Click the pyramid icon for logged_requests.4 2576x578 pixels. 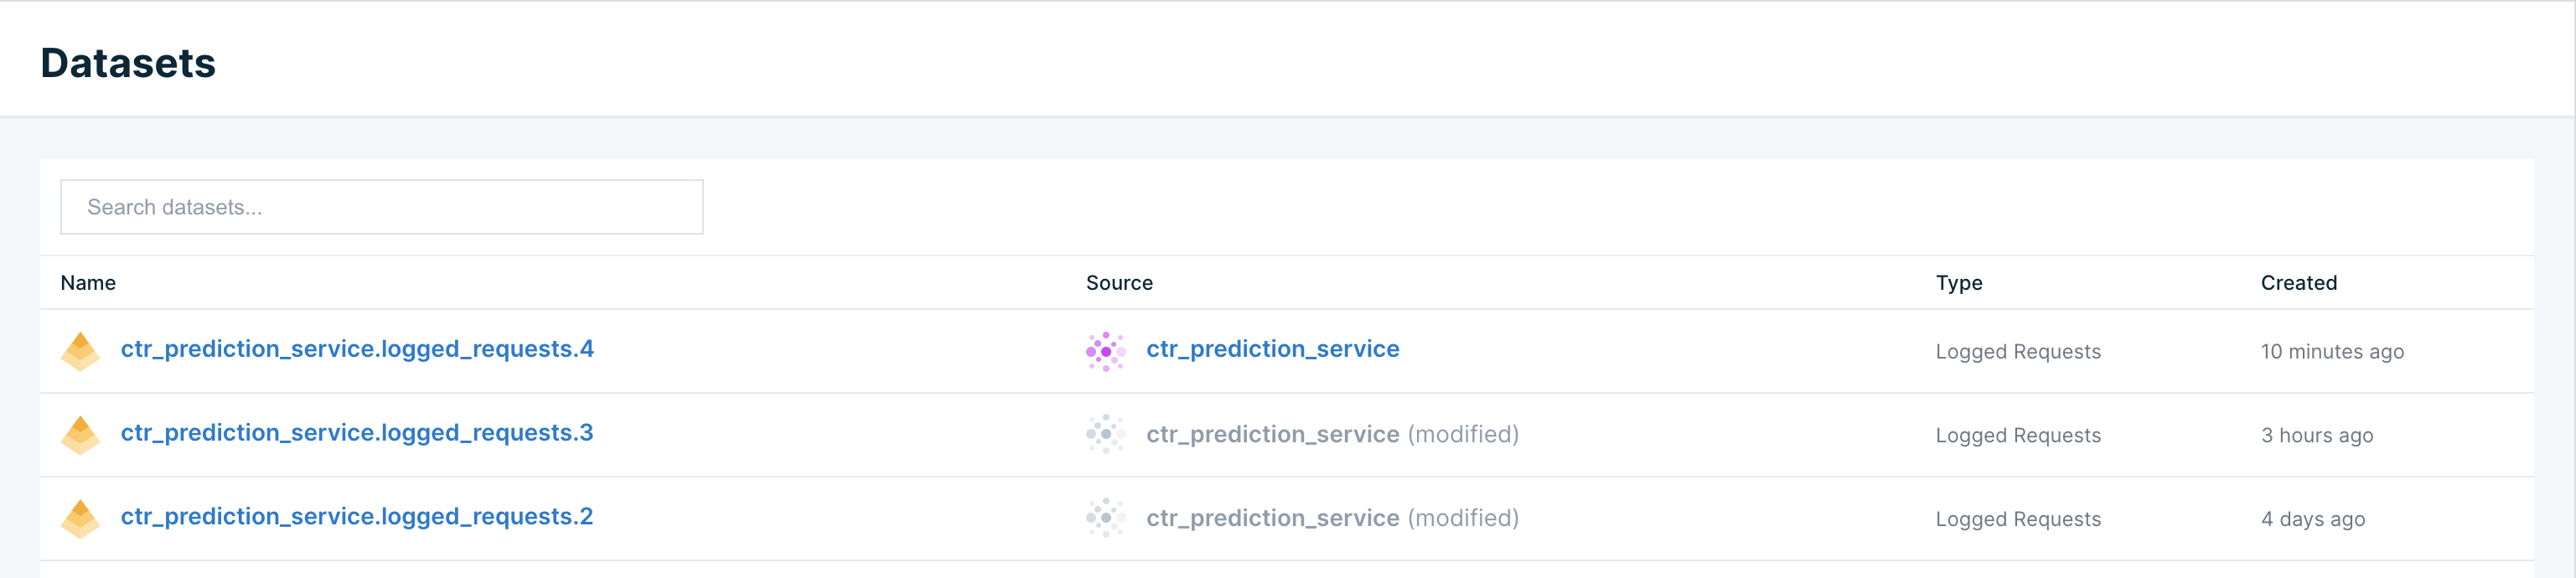[x=80, y=351]
